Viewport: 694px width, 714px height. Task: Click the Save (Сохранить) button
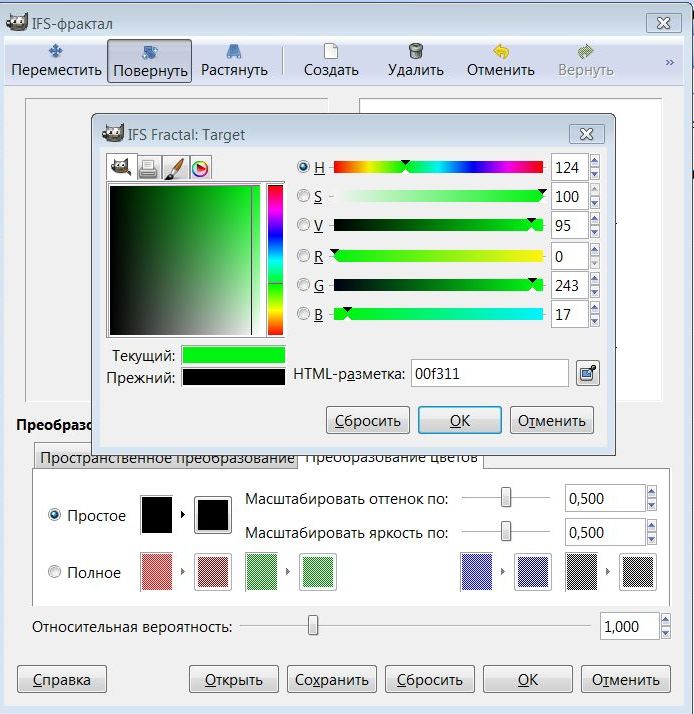click(332, 680)
